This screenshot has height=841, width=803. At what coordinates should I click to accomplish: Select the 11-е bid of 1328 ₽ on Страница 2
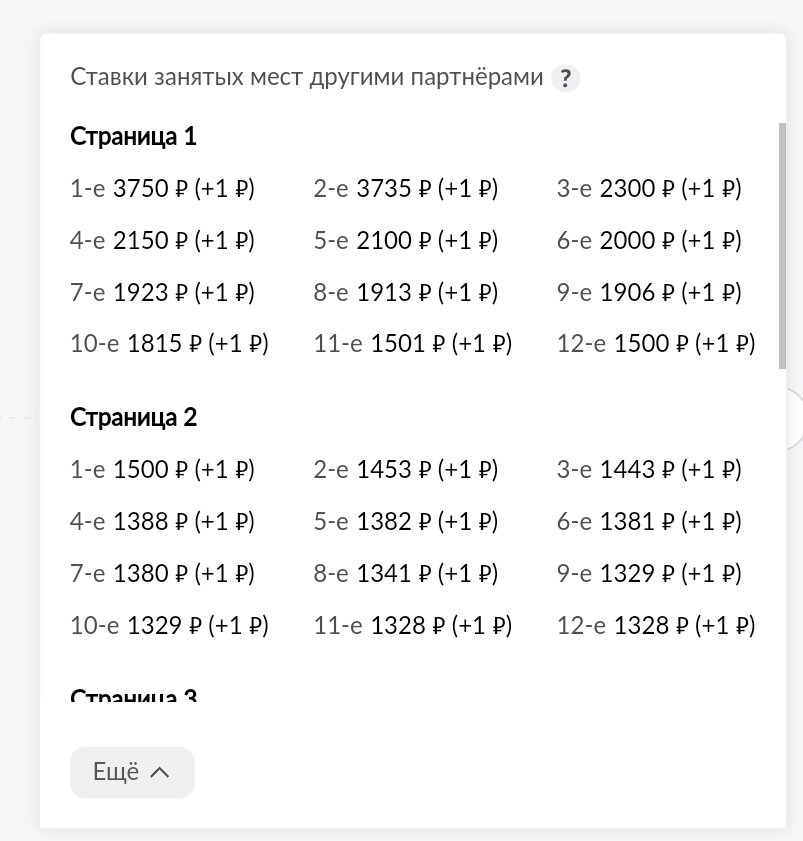point(411,625)
